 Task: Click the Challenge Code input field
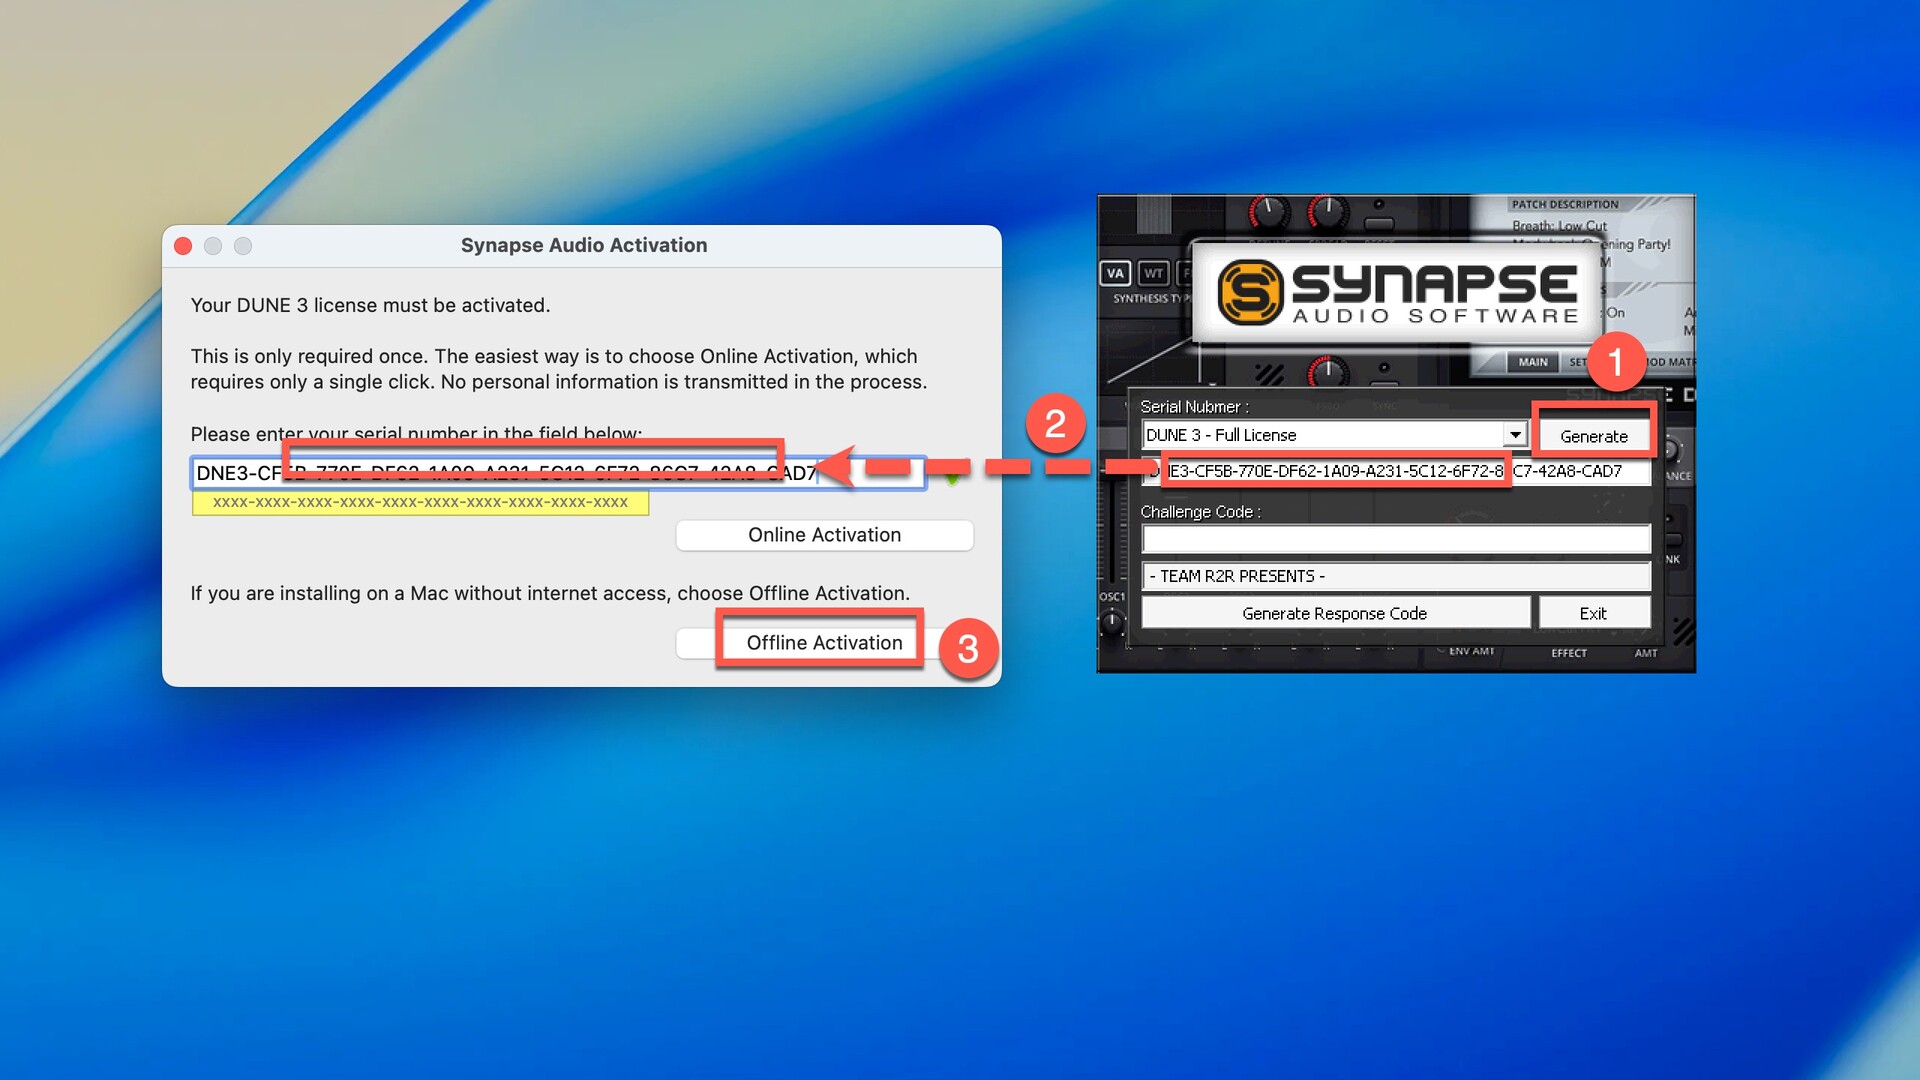(1395, 540)
